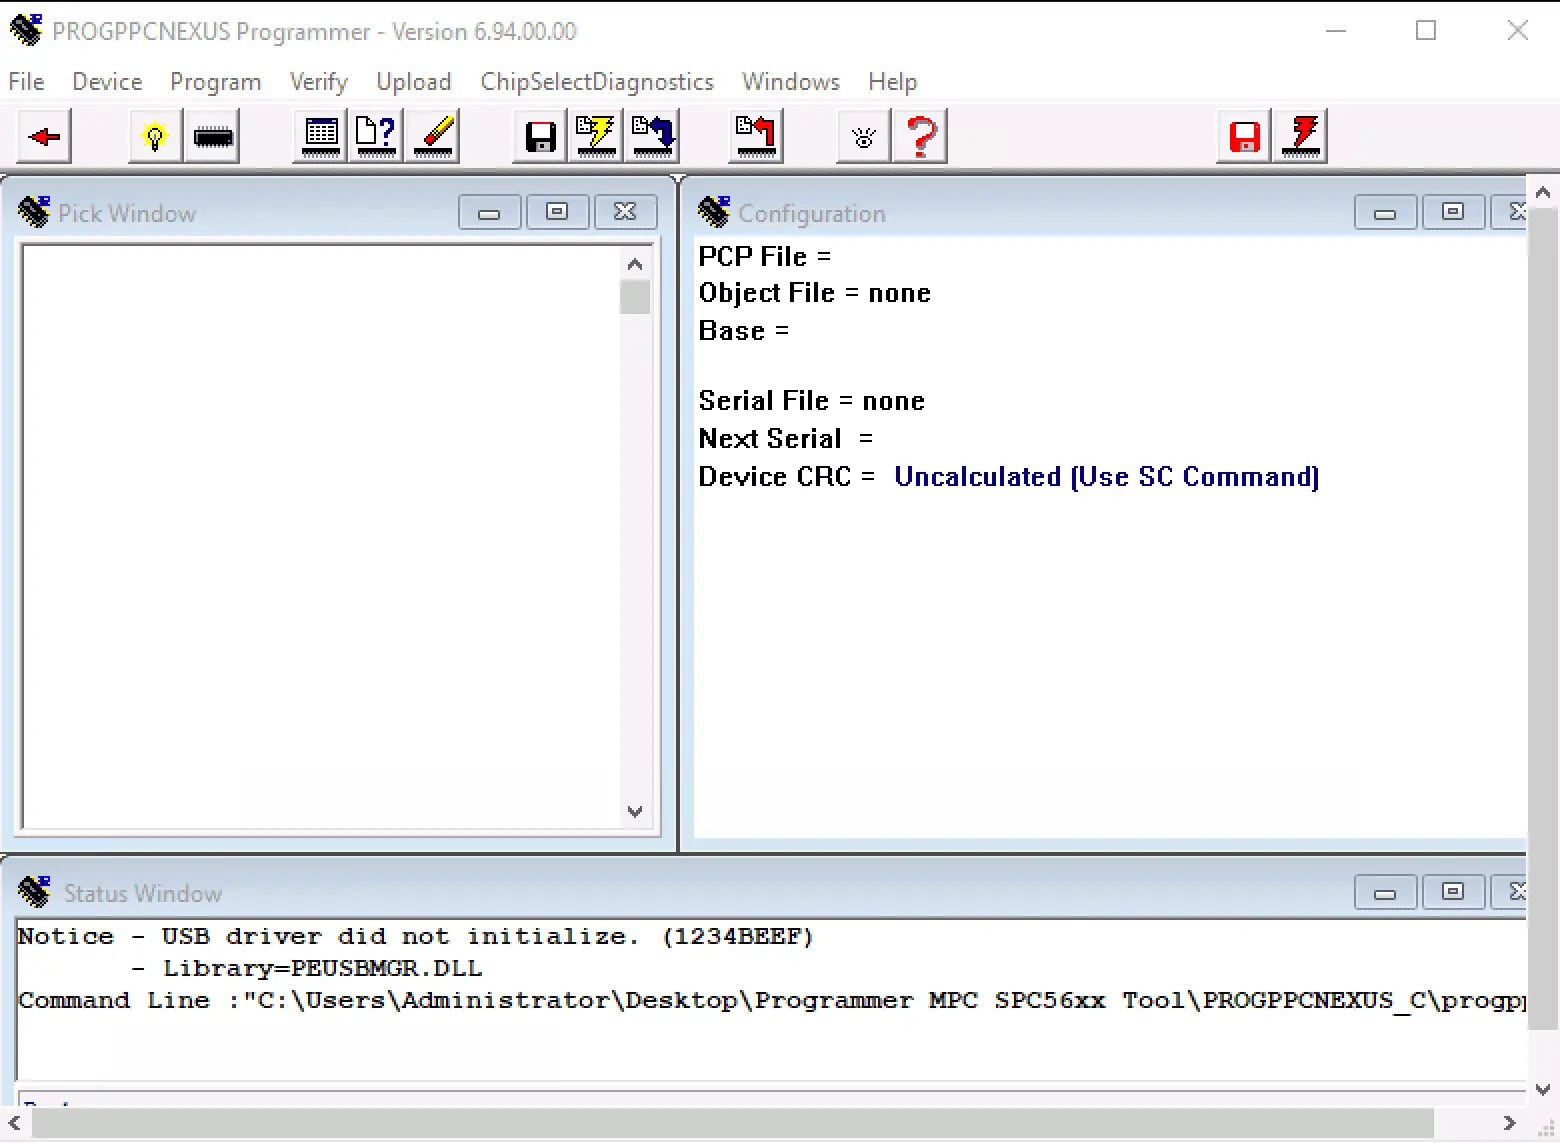Click Pick Window scrollbar up arrow
The image size is (1560, 1144).
(x=634, y=264)
